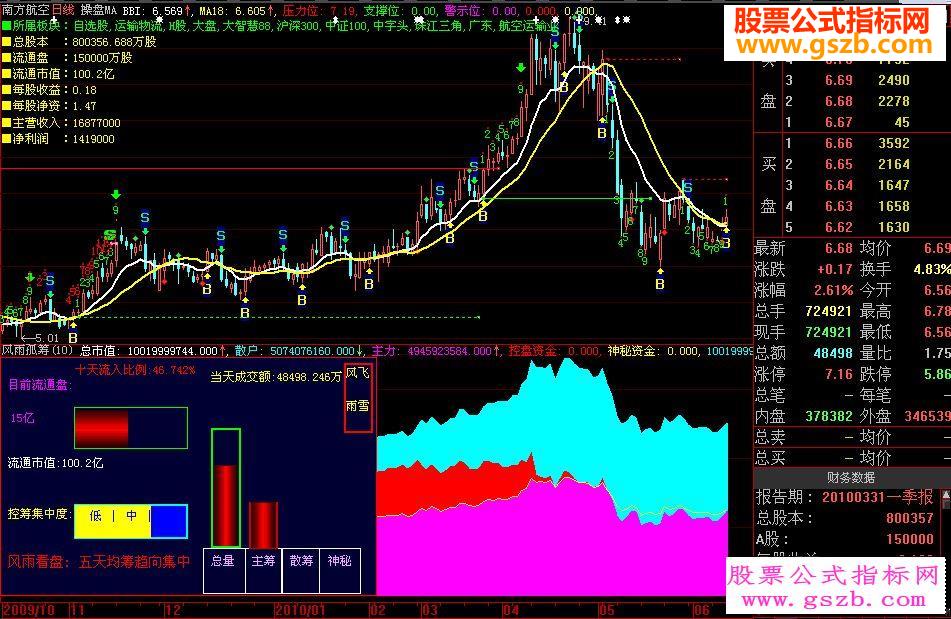Select the 总量 column label

coord(223,561)
